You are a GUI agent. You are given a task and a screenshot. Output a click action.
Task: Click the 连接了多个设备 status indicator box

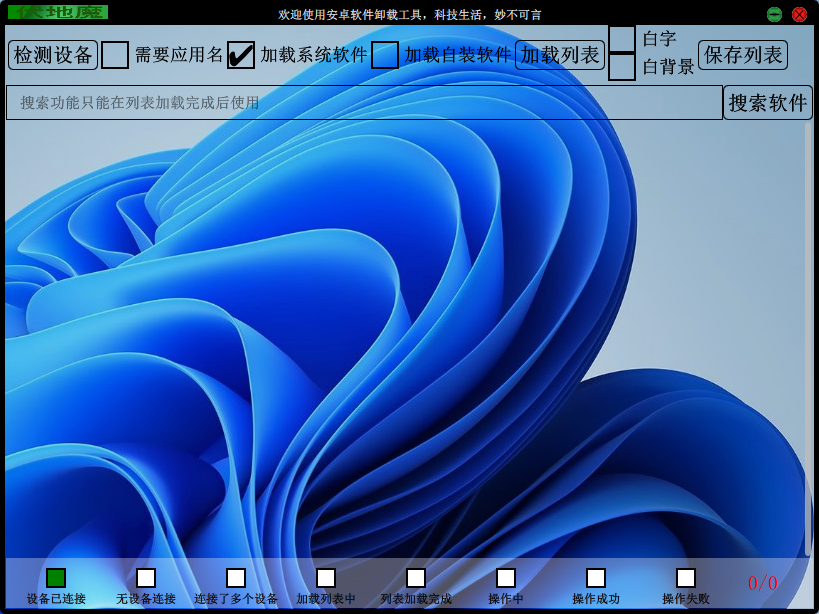[236, 578]
